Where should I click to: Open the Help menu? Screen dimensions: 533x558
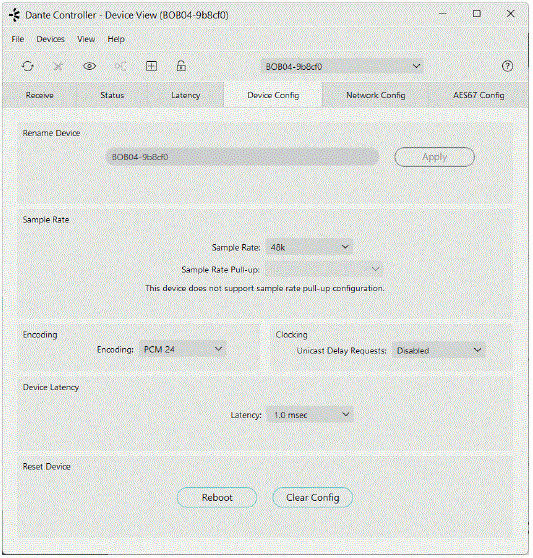(116, 39)
